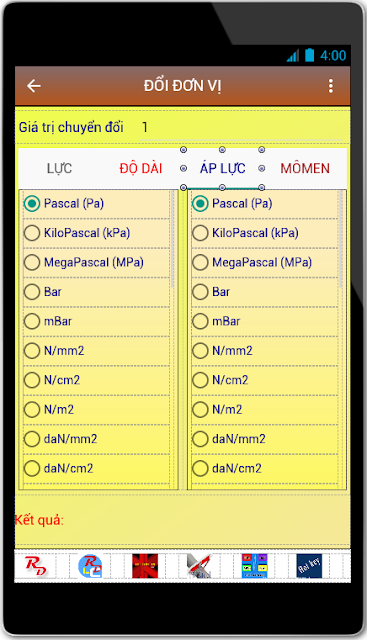Screen dimensions: 367x640
Task: Open the colorful blue grid app icon
Action: 254,566
